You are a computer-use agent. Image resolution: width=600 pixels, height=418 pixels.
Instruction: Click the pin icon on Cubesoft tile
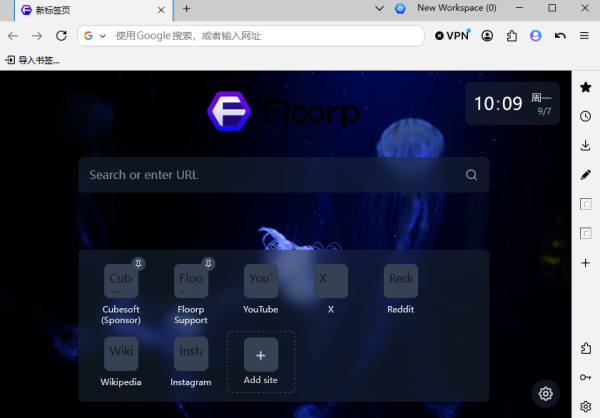[139, 263]
